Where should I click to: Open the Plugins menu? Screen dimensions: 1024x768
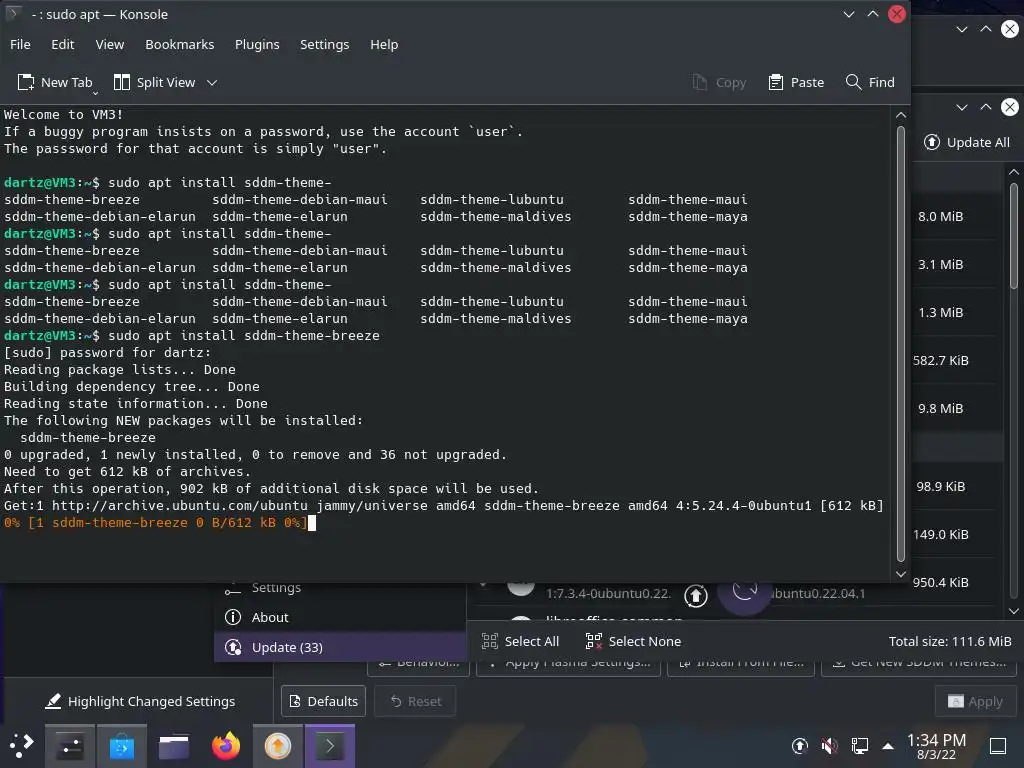(257, 44)
